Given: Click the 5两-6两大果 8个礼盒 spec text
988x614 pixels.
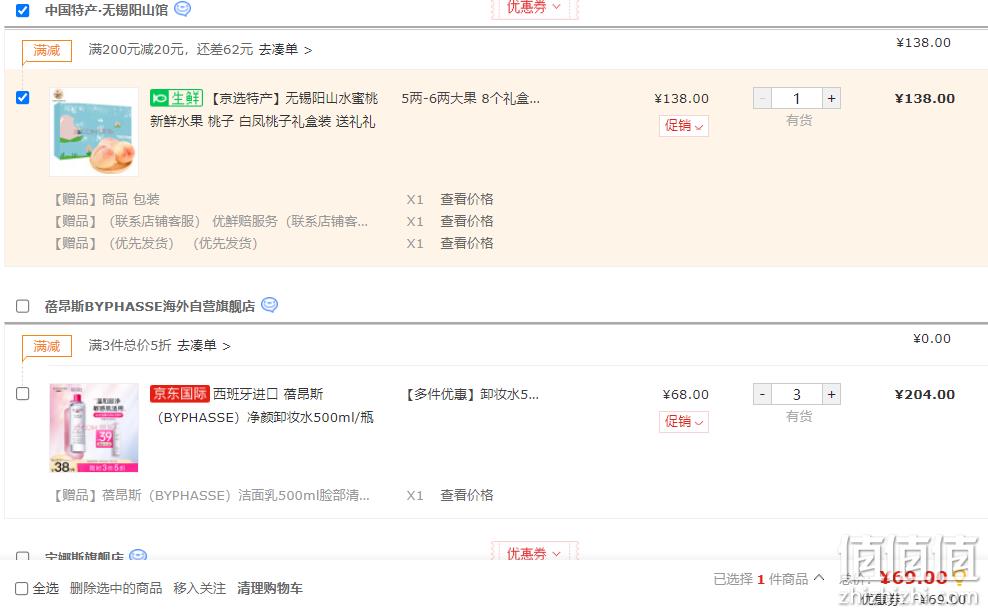Looking at the screenshot, I should click(x=471, y=98).
